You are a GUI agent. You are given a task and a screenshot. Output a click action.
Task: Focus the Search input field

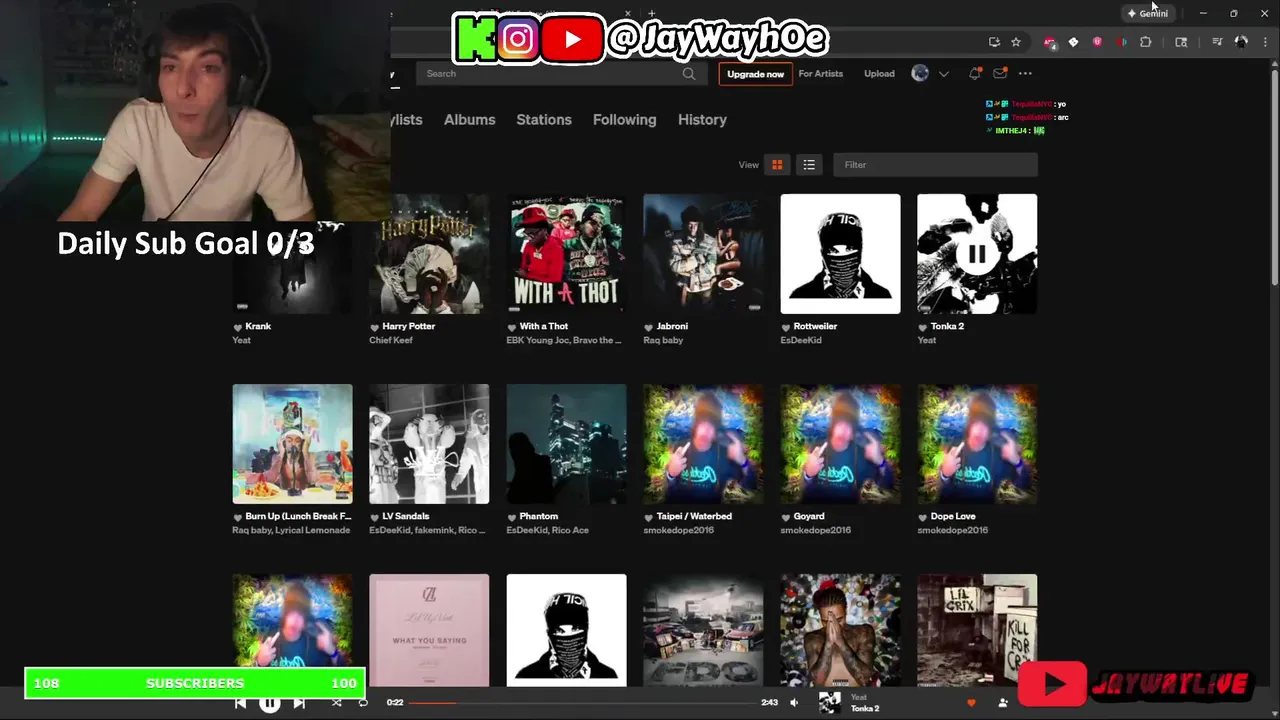pos(560,74)
